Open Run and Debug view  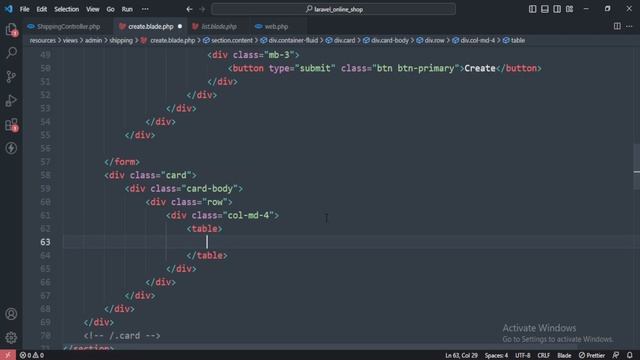click(11, 100)
